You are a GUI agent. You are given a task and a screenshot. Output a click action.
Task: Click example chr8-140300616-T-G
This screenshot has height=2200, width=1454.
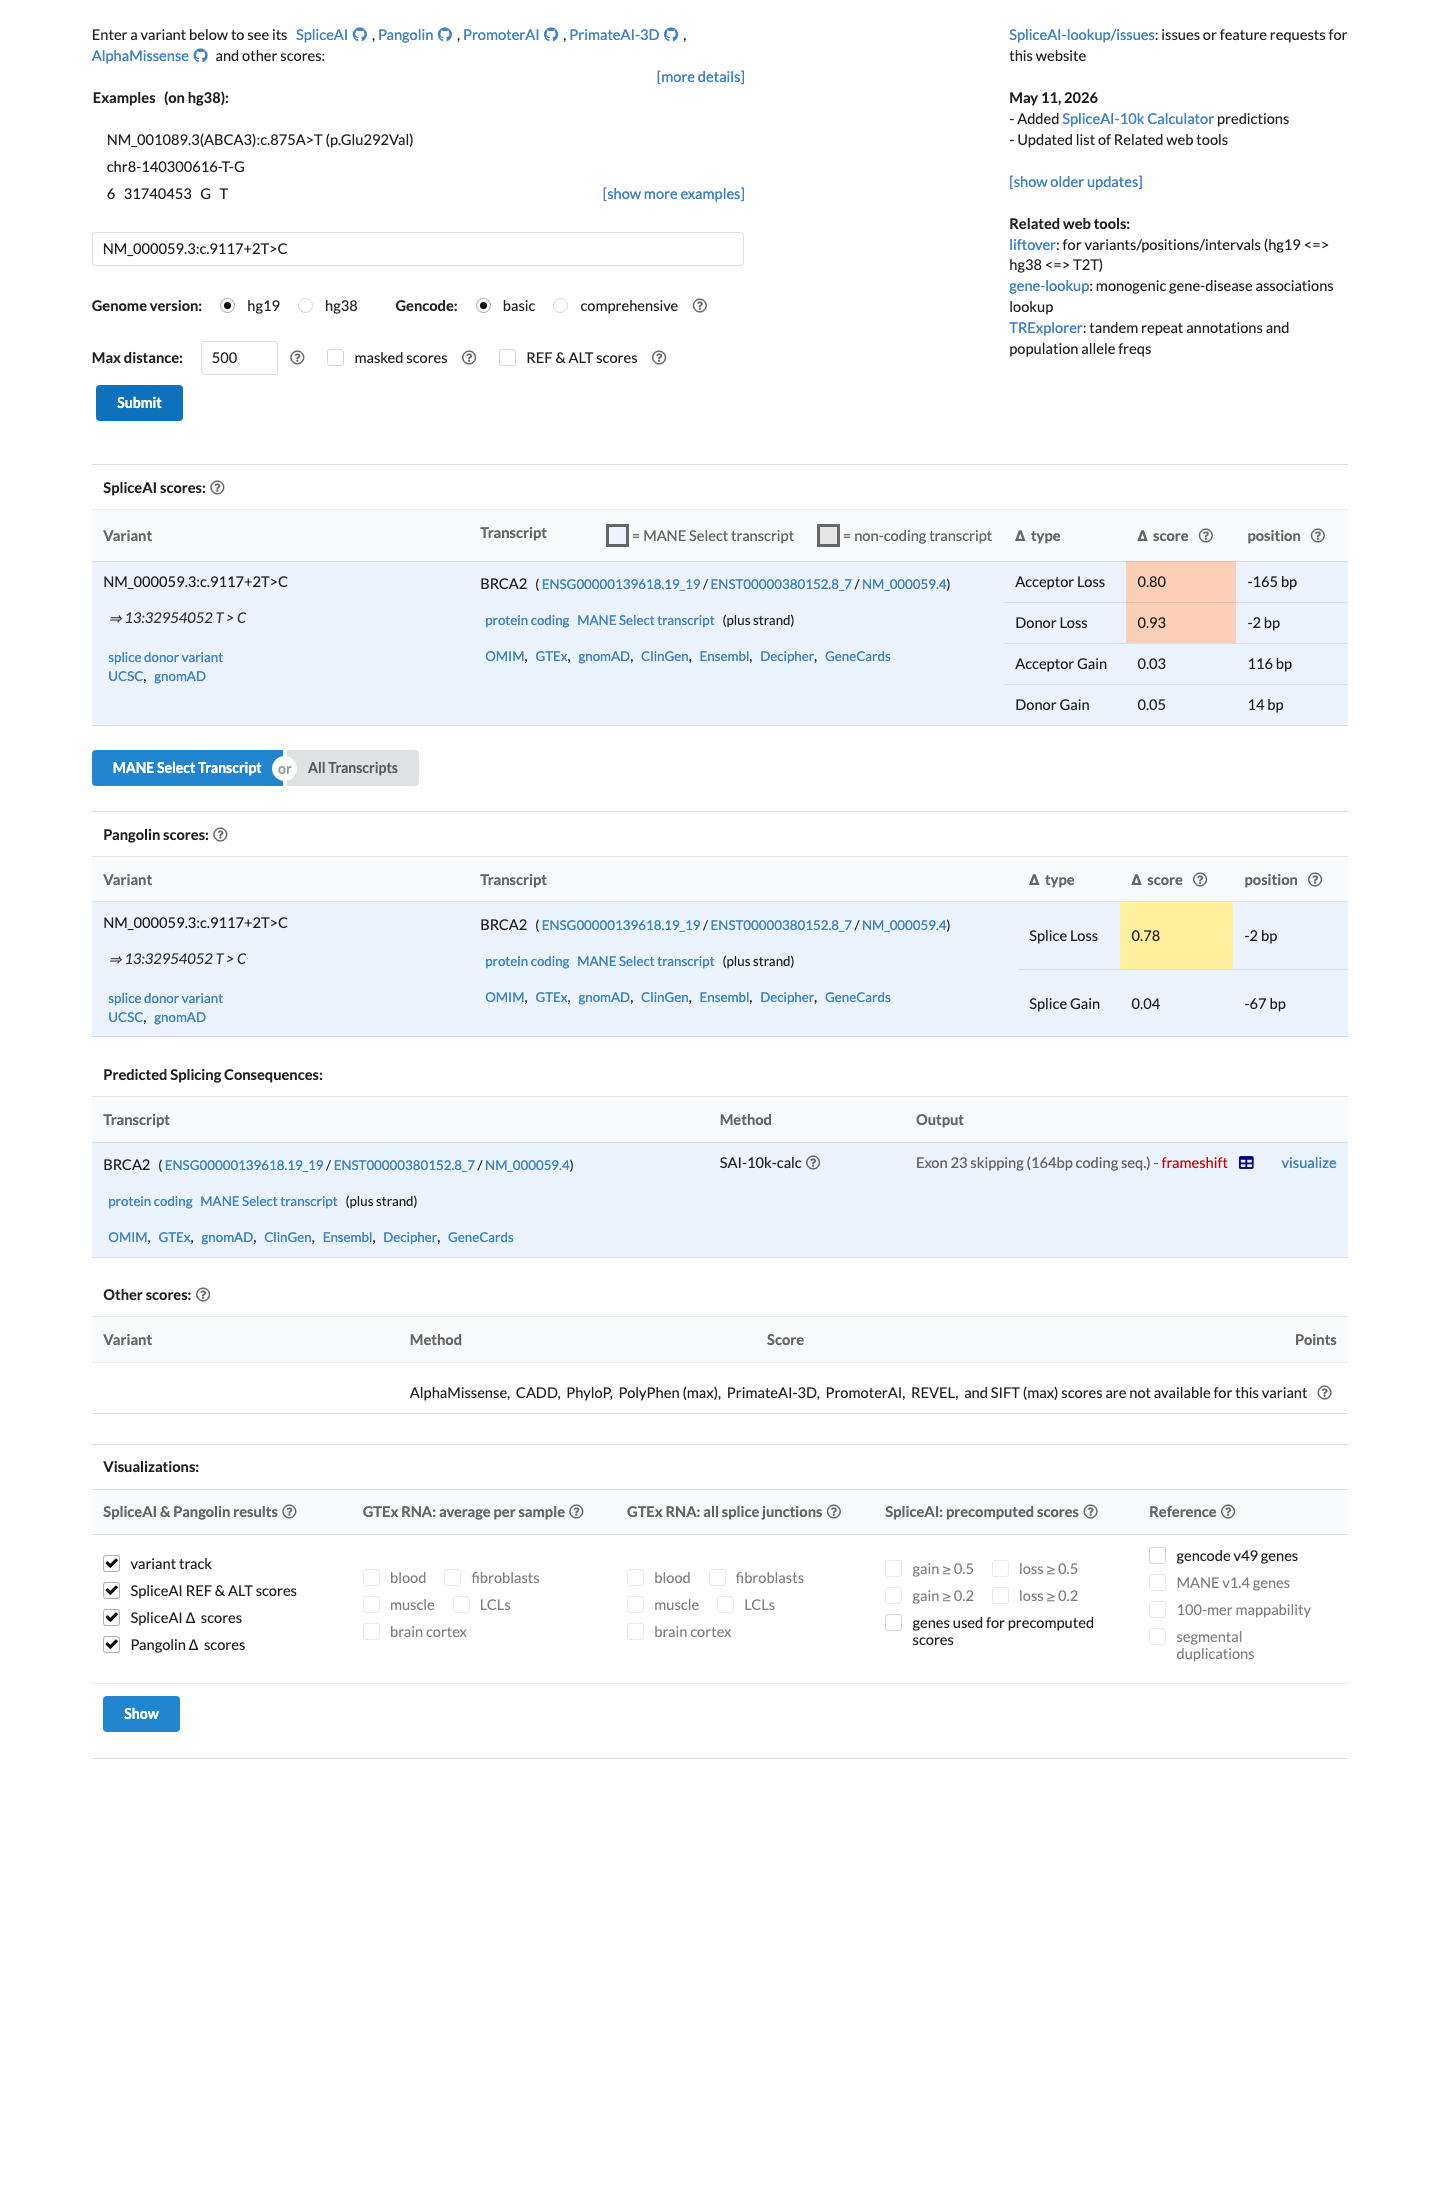tap(176, 167)
